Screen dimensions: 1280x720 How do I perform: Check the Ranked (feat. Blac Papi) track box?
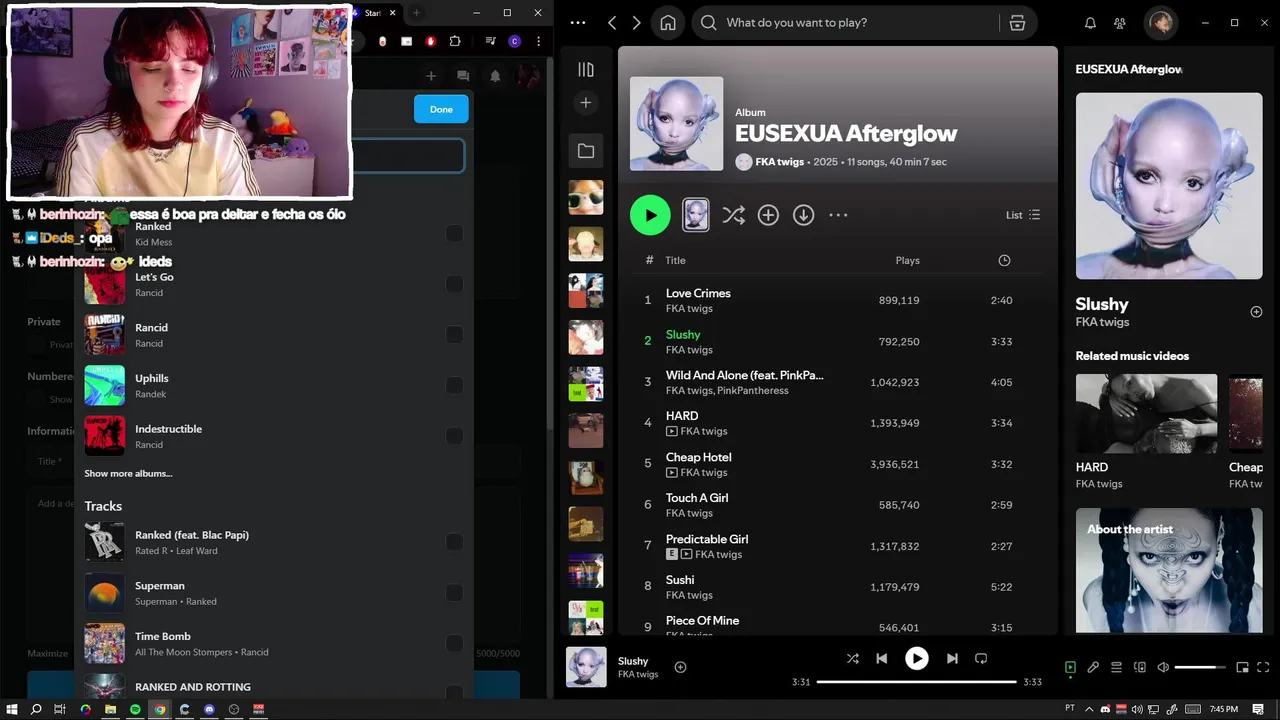coord(454,542)
